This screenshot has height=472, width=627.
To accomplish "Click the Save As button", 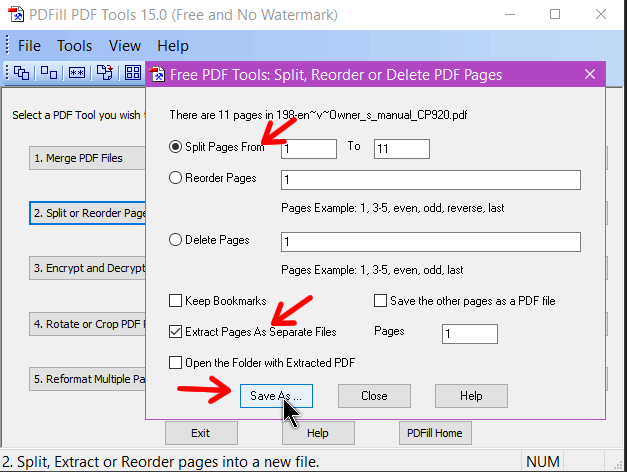I will (x=276, y=396).
